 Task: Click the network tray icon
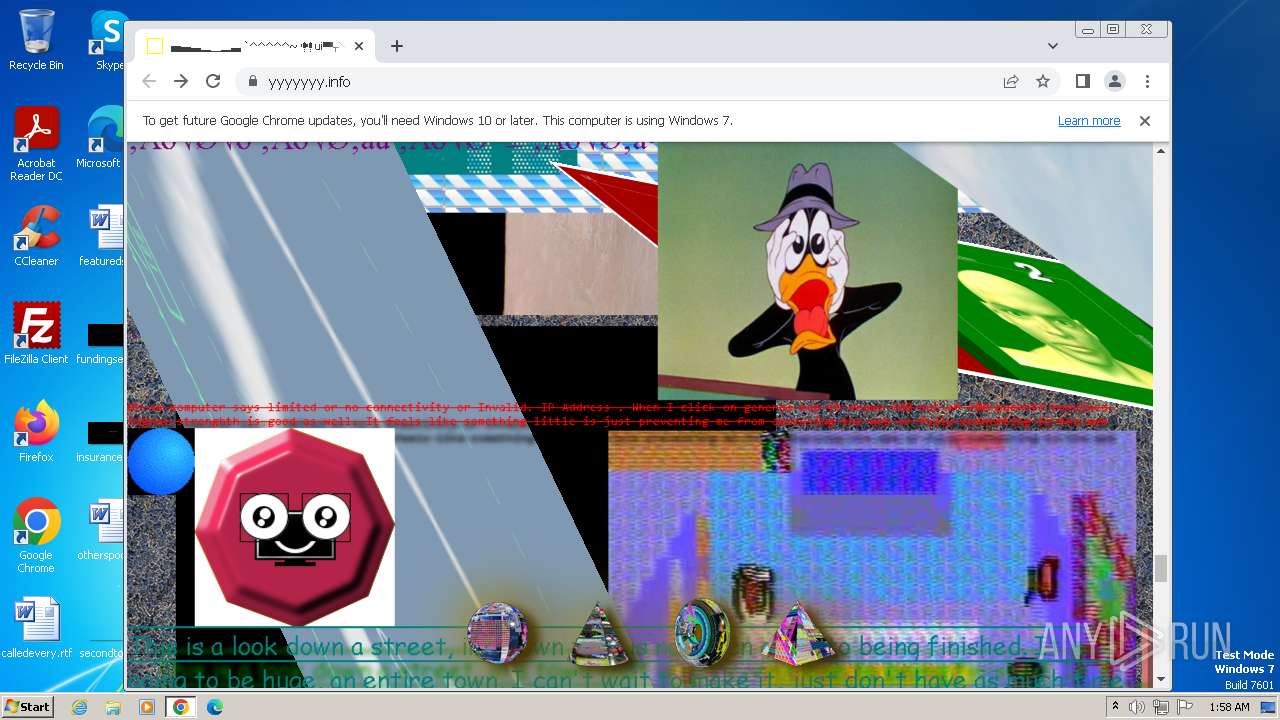pos(1160,707)
